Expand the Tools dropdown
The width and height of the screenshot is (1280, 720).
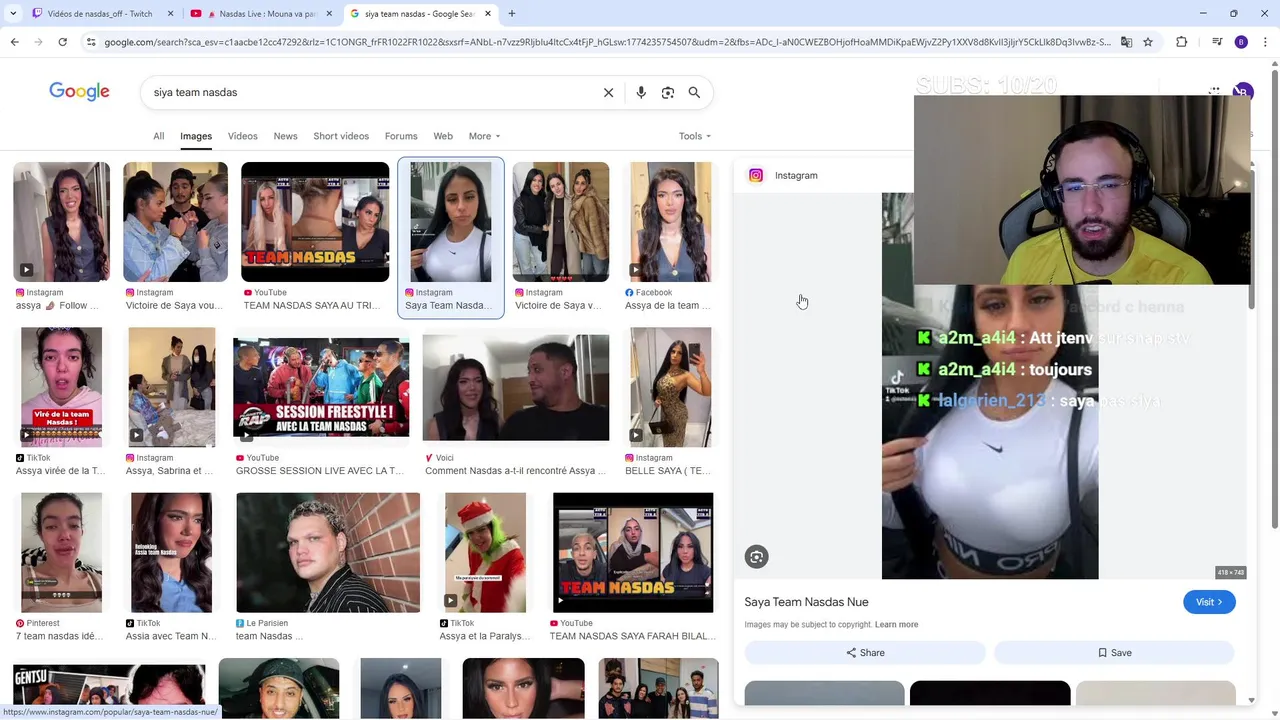point(695,136)
